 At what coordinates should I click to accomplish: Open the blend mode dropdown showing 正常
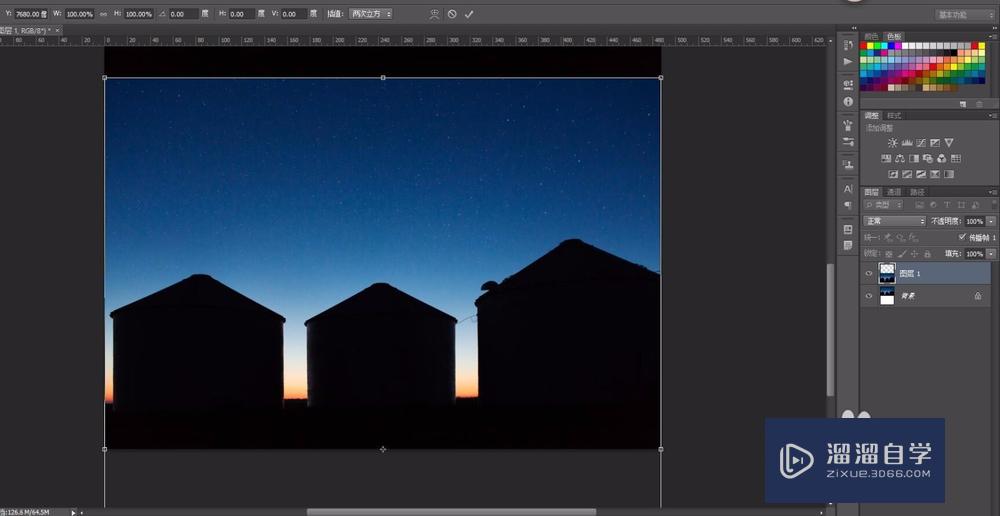(x=894, y=221)
